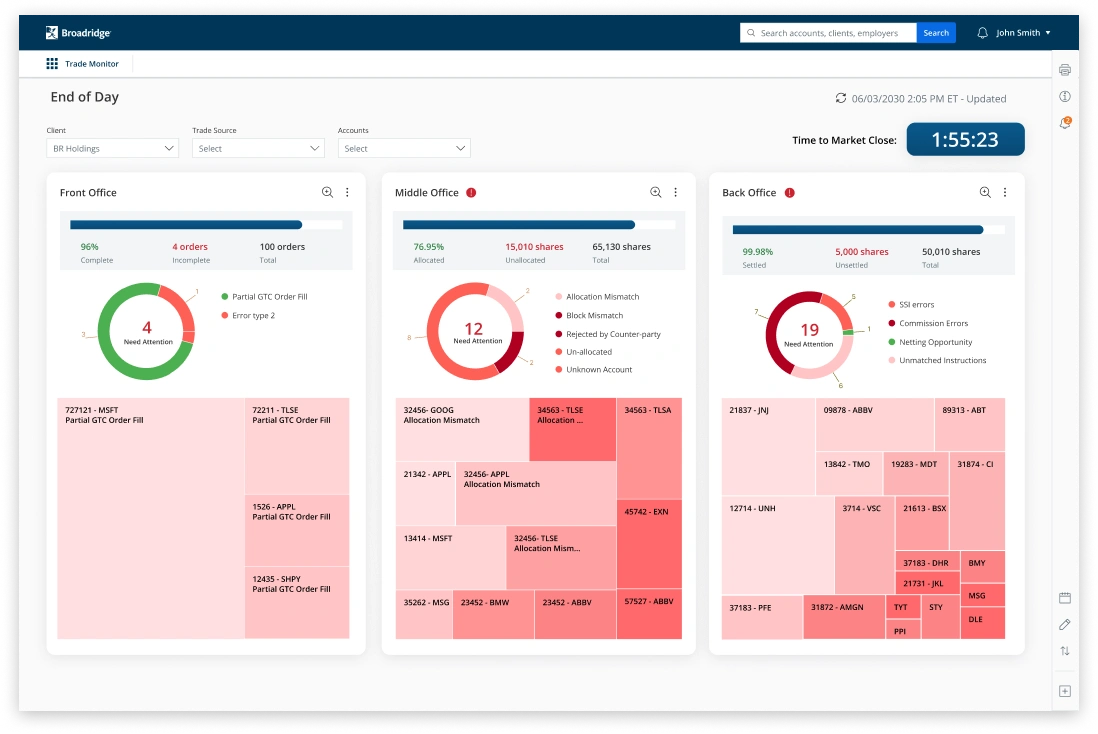Select the printer icon in the right sidebar
This screenshot has width=1098, height=734.
point(1064,69)
